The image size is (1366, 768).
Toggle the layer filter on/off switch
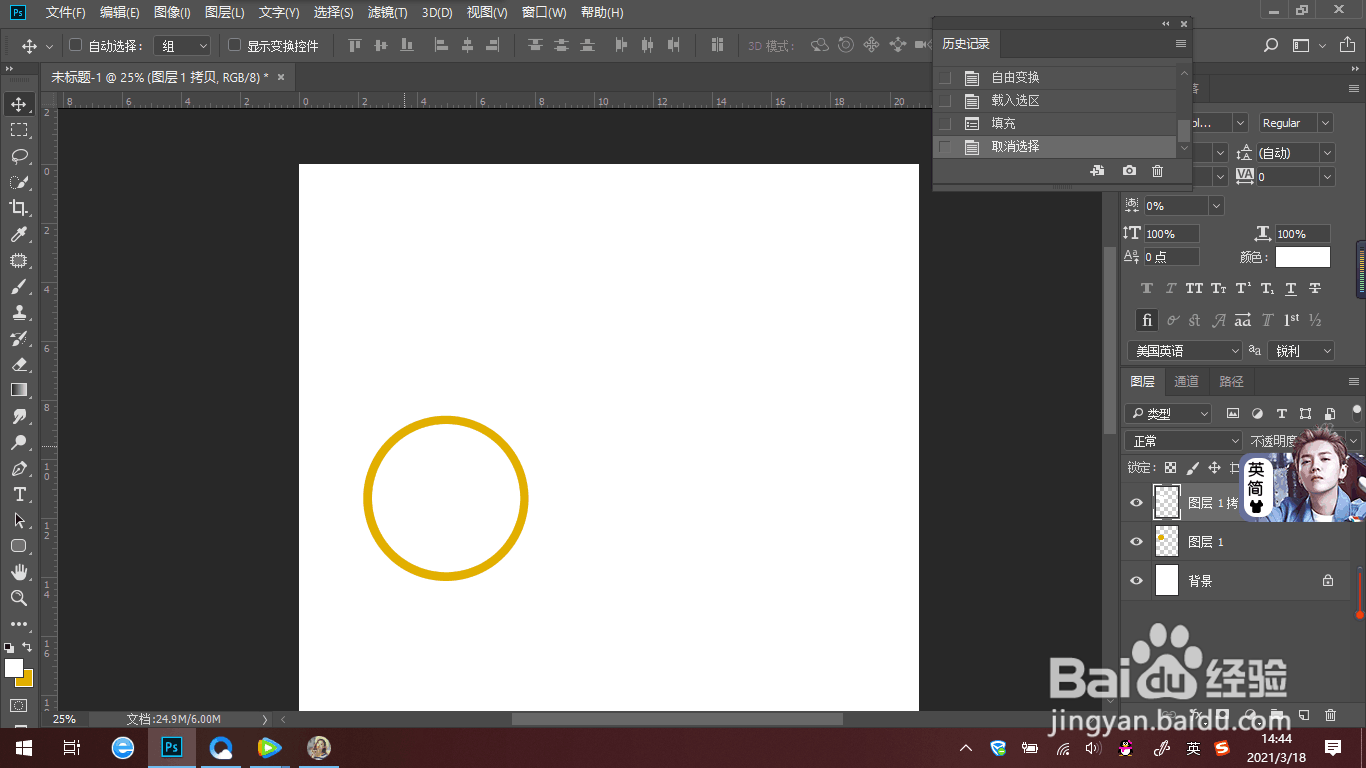pyautogui.click(x=1357, y=410)
